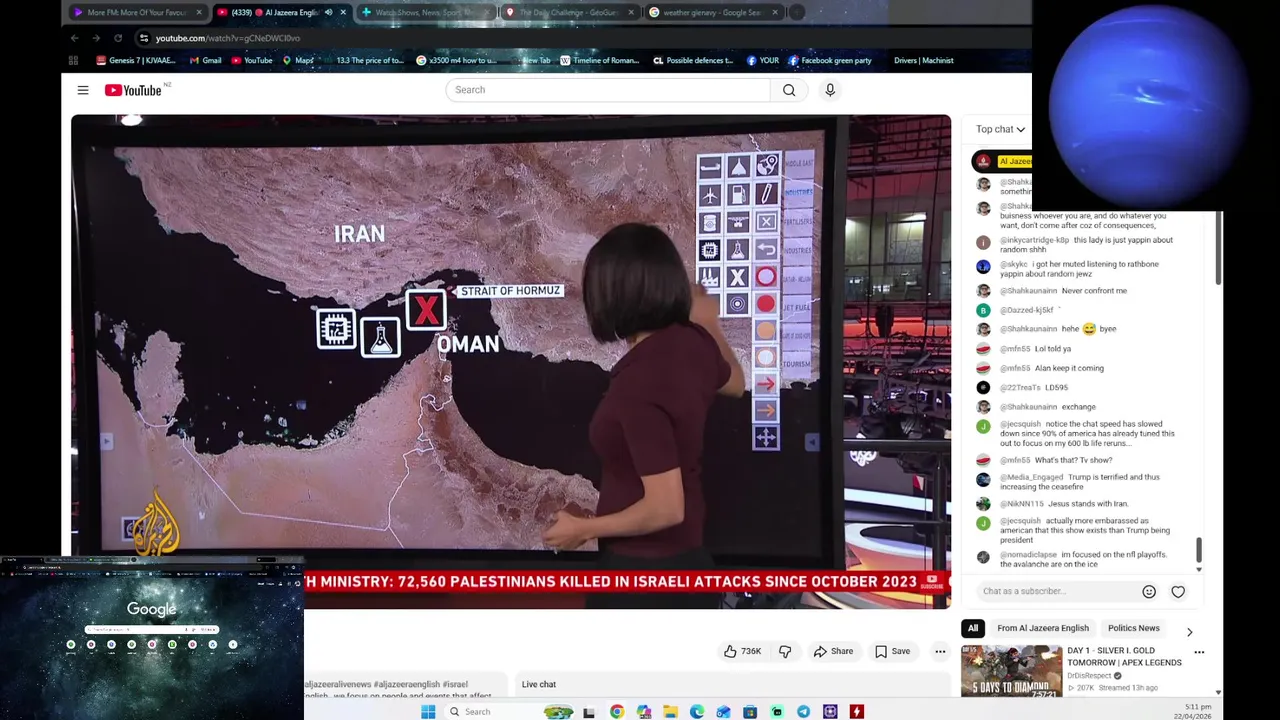Open the YouTube bookmark
The image size is (1280, 720).
(x=252, y=60)
